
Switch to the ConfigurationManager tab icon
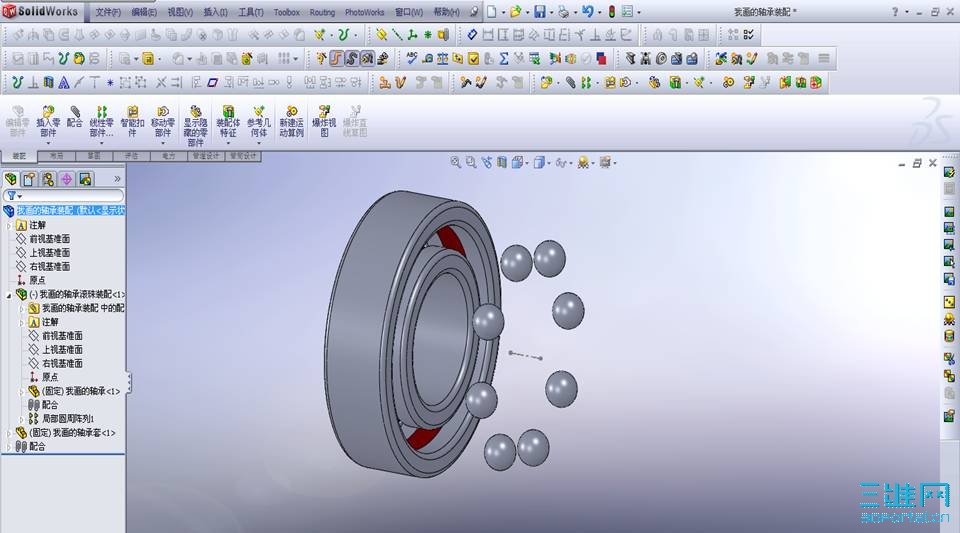click(48, 179)
